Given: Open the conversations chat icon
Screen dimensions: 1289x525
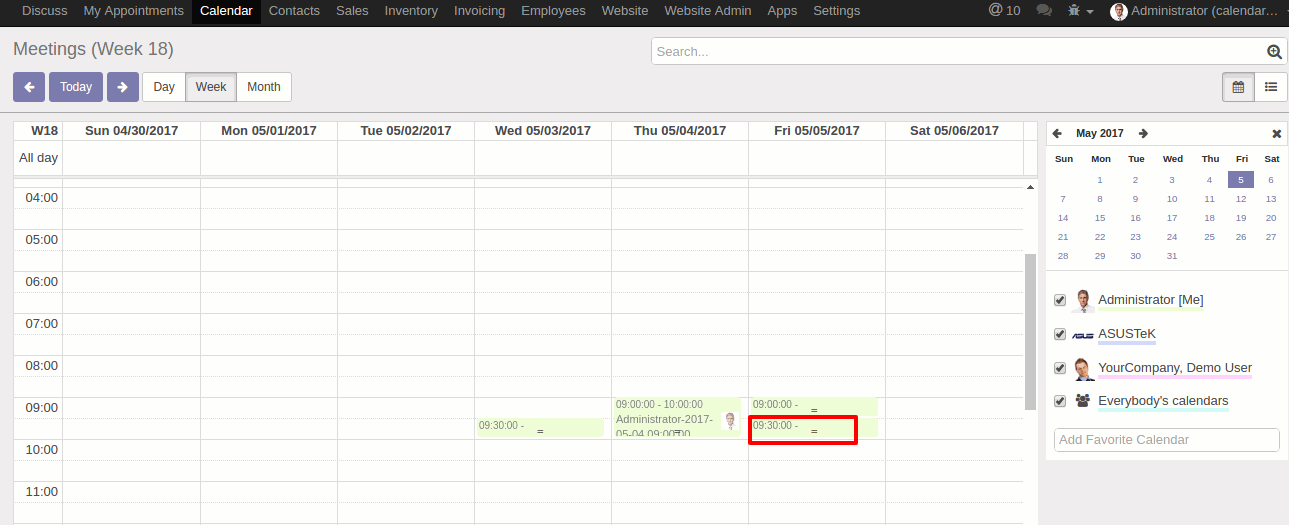Looking at the screenshot, I should click(x=1044, y=11).
